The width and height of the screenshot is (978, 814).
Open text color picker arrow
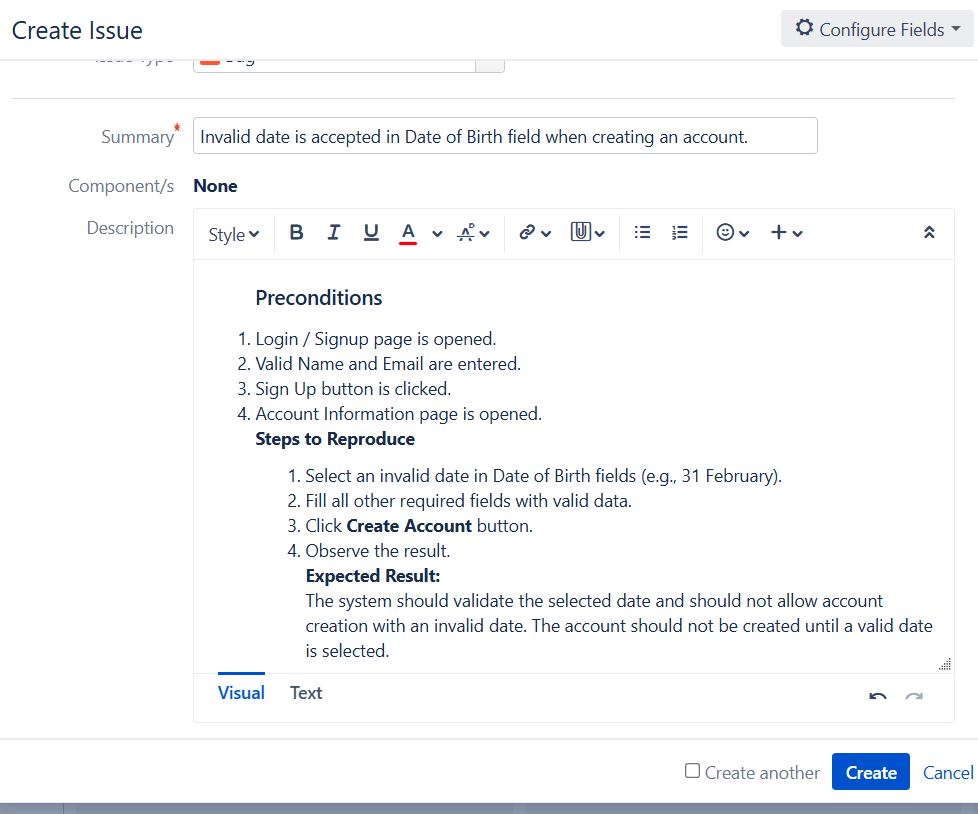tap(437, 234)
